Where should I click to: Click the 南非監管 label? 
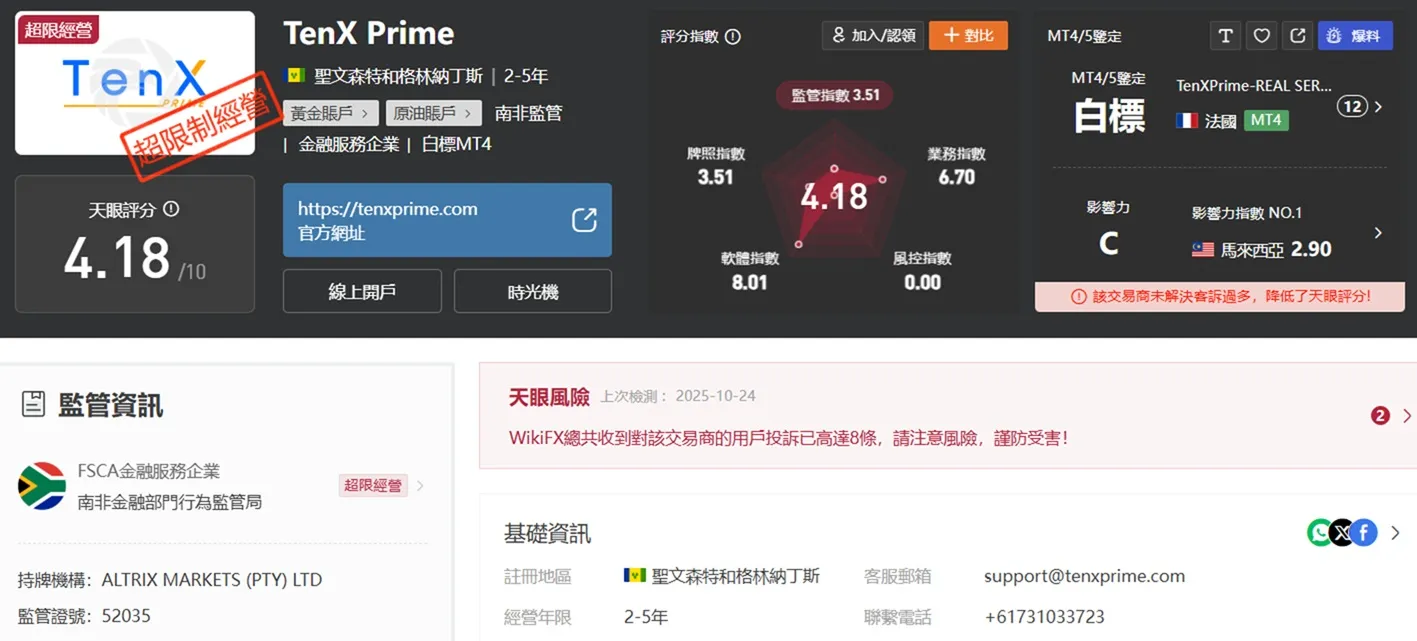[528, 113]
